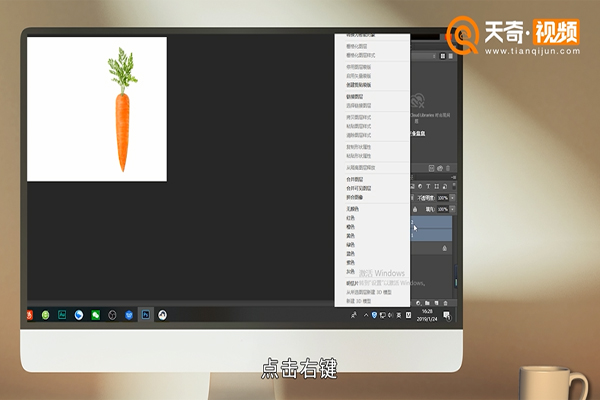Choose 合并图层 from context menu

point(355,180)
